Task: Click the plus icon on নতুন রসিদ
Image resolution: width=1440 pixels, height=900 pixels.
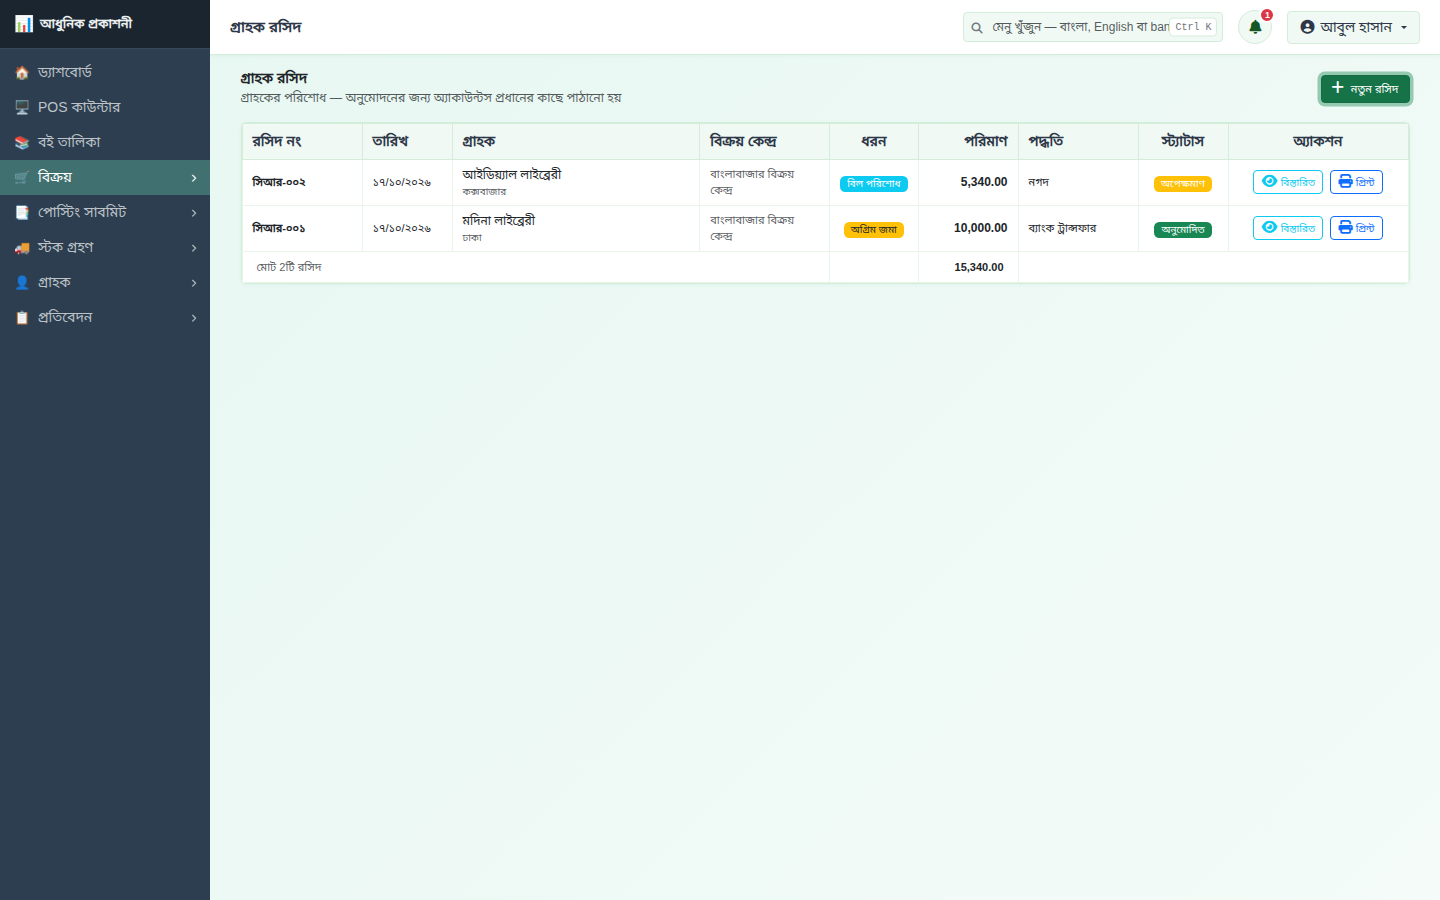Action: click(1338, 88)
